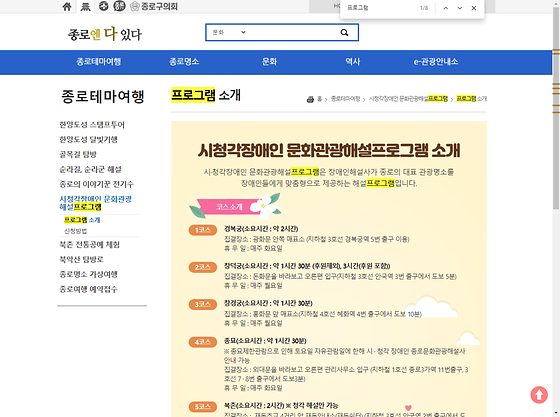Screen dimensions: 560x417
Task: Click the page vertical scrollbar thumb
Action: [556, 107]
